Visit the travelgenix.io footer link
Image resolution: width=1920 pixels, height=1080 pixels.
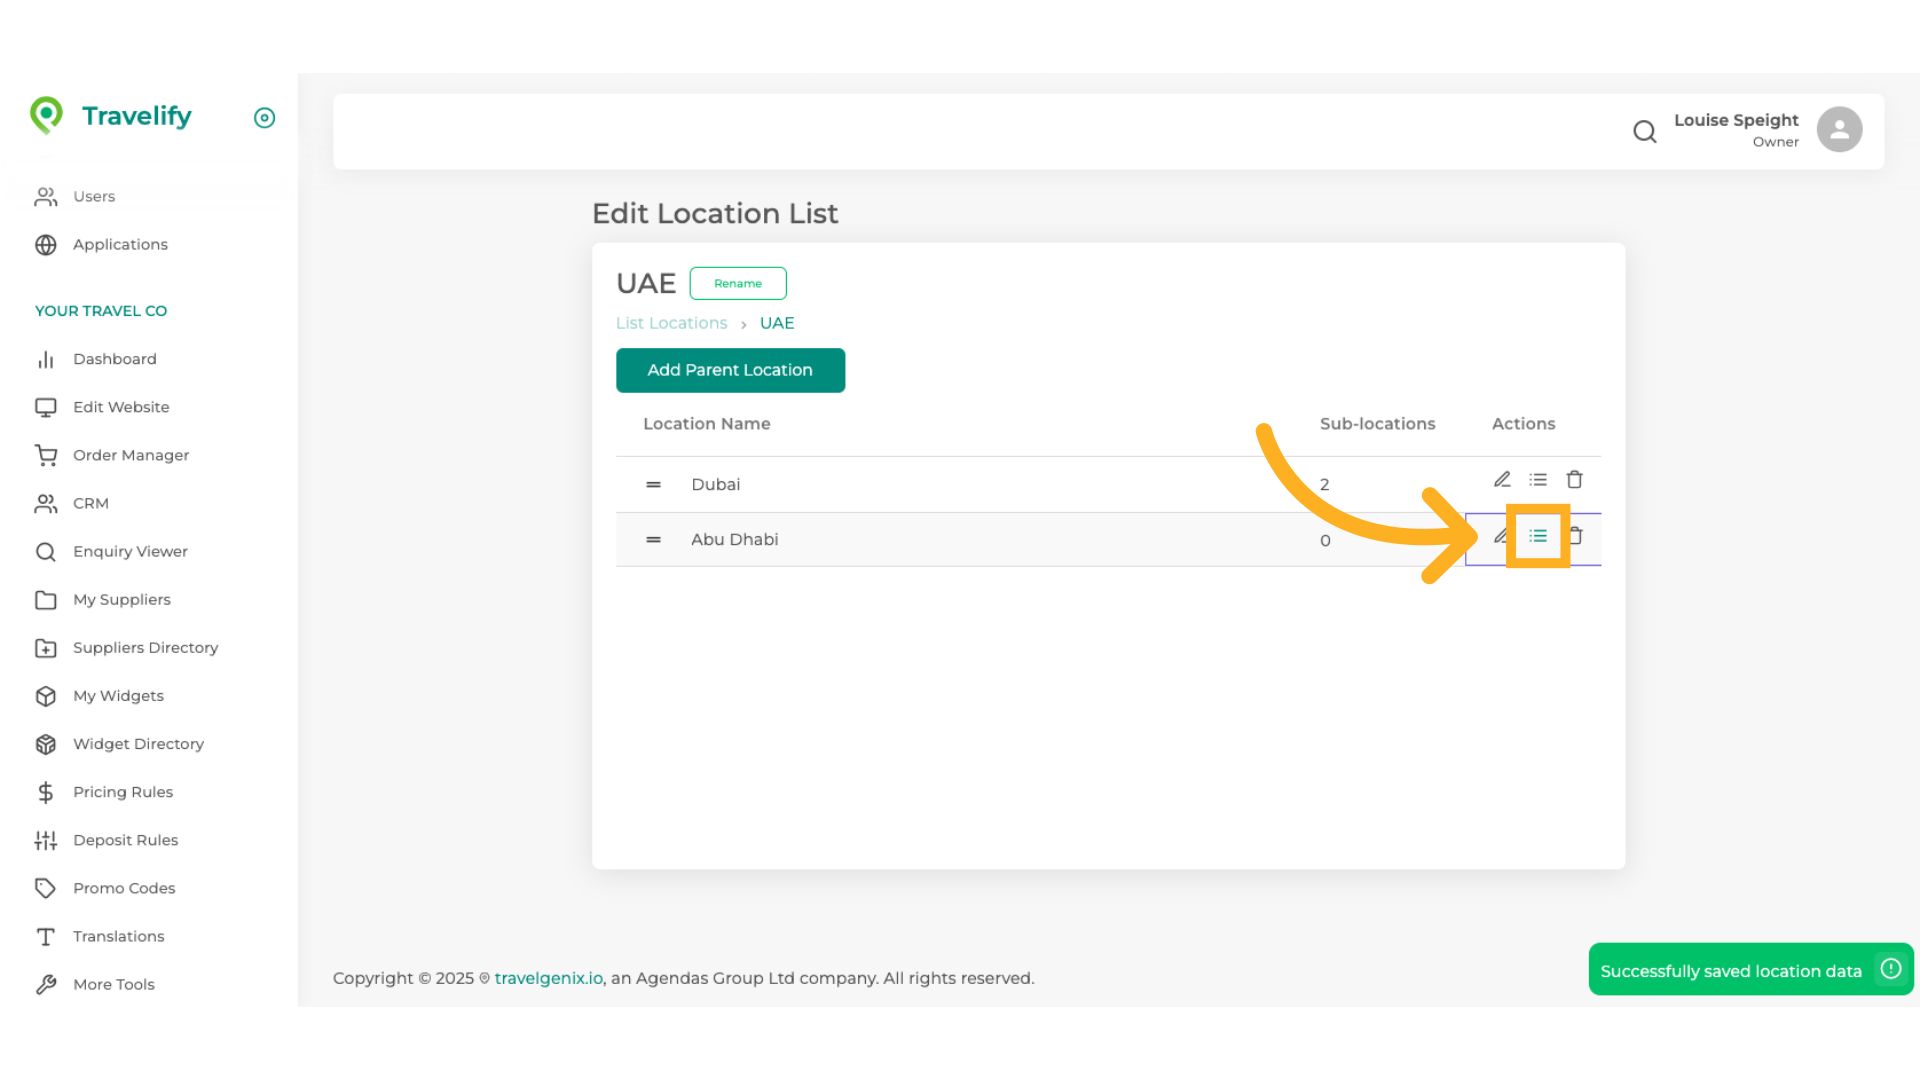tap(547, 978)
